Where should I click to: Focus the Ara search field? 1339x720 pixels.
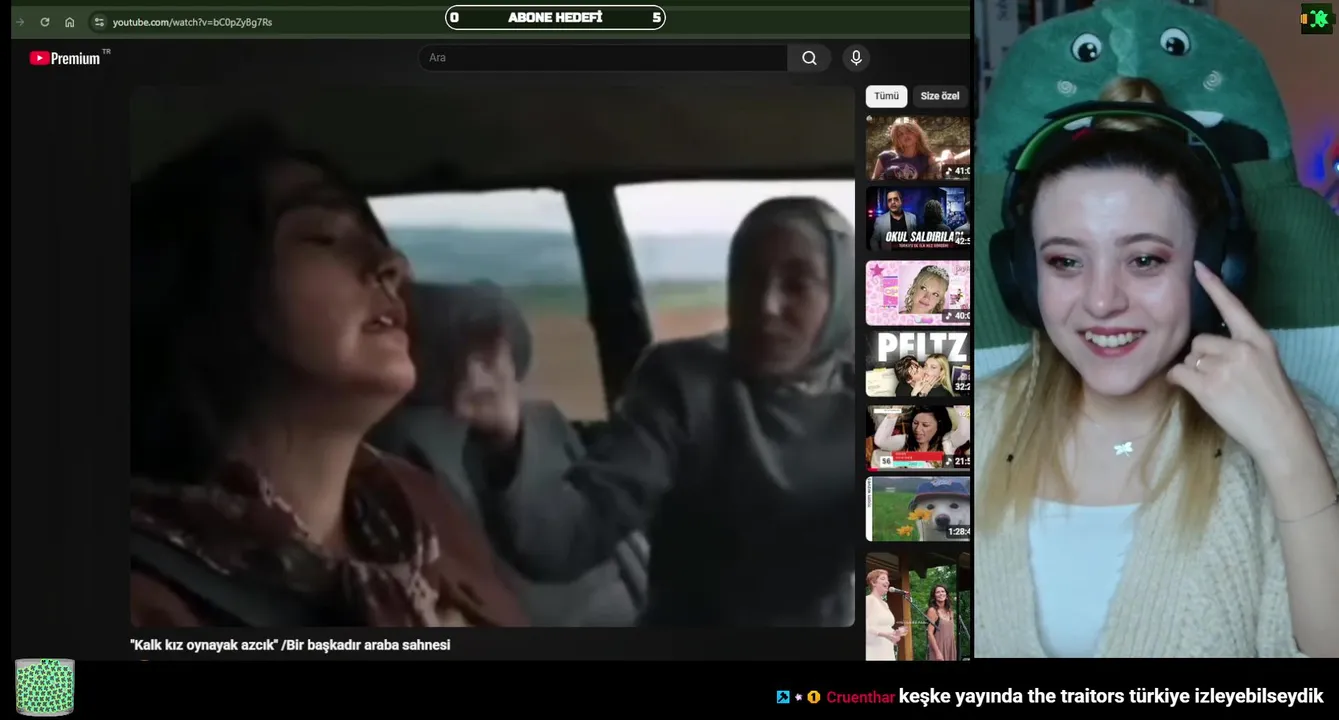pyautogui.click(x=603, y=58)
